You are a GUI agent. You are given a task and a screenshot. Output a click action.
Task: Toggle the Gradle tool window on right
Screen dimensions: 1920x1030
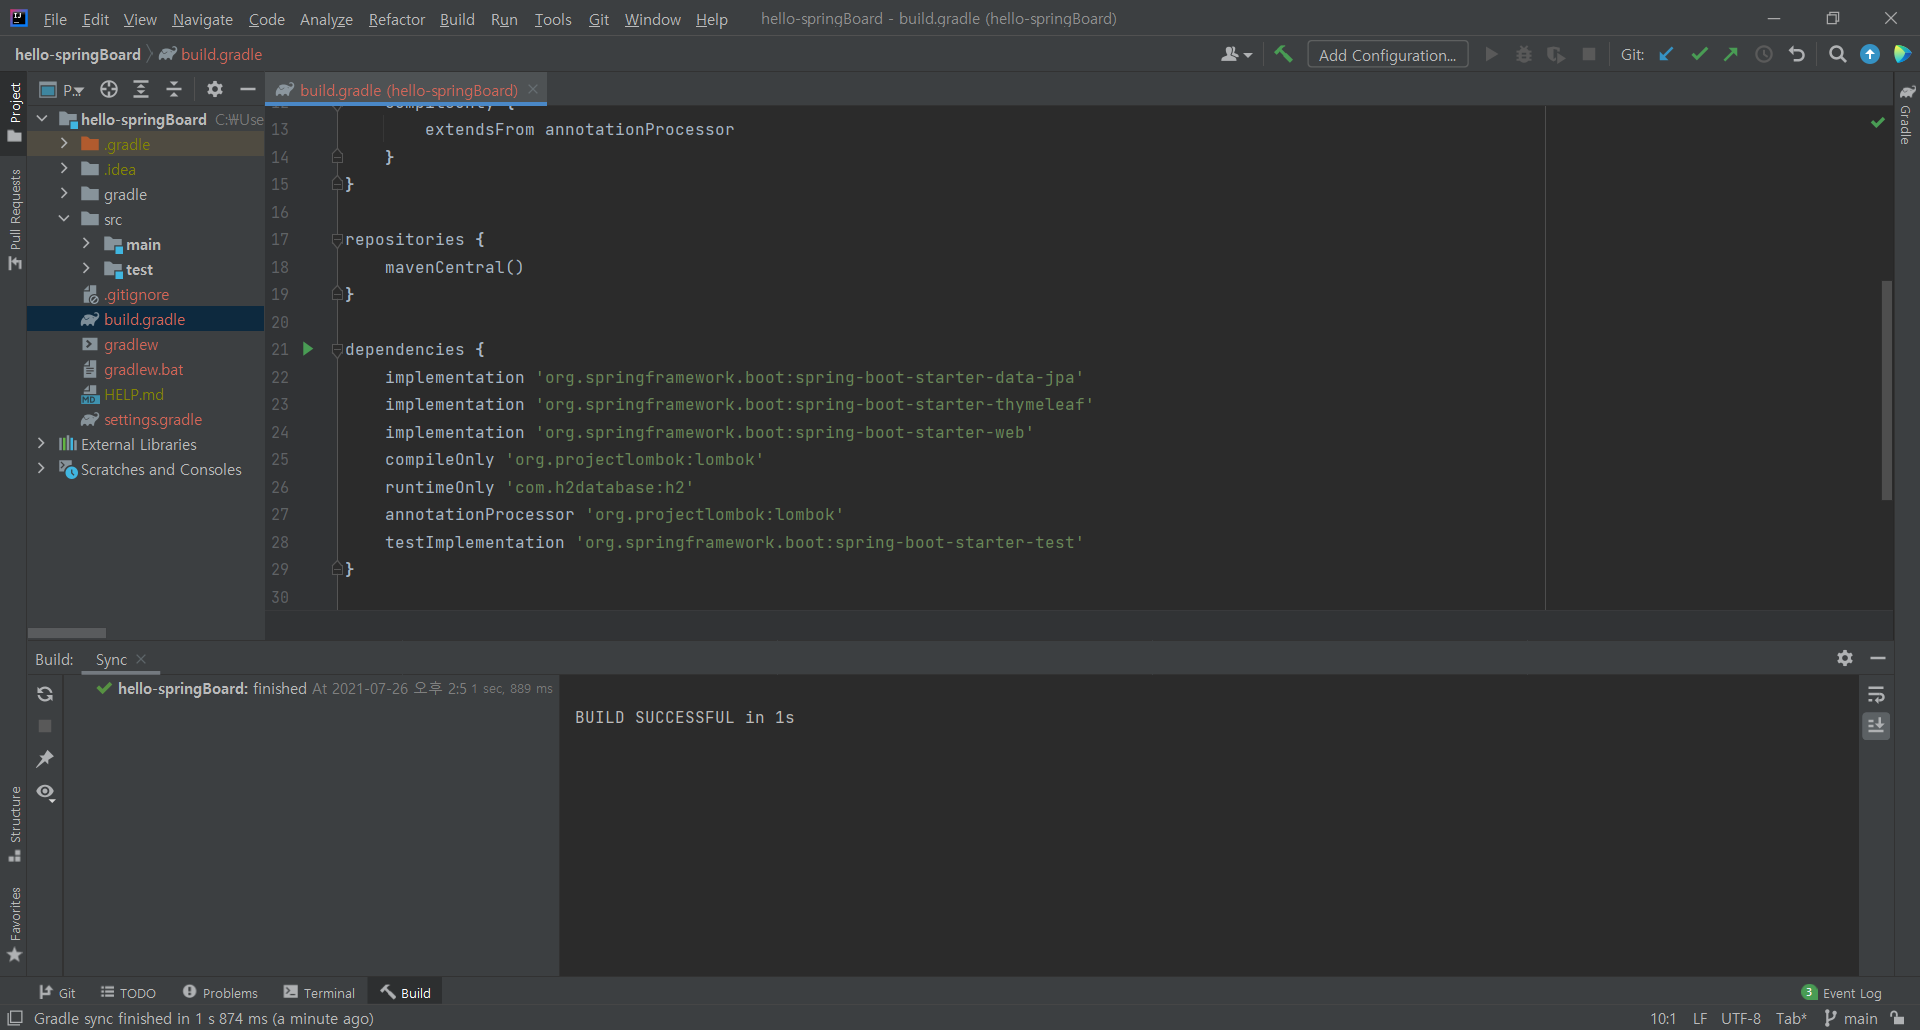coord(1907,114)
